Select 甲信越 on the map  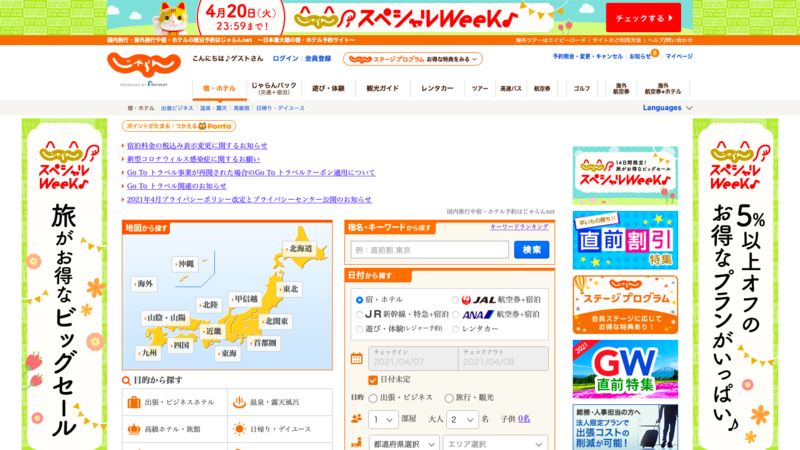point(245,299)
